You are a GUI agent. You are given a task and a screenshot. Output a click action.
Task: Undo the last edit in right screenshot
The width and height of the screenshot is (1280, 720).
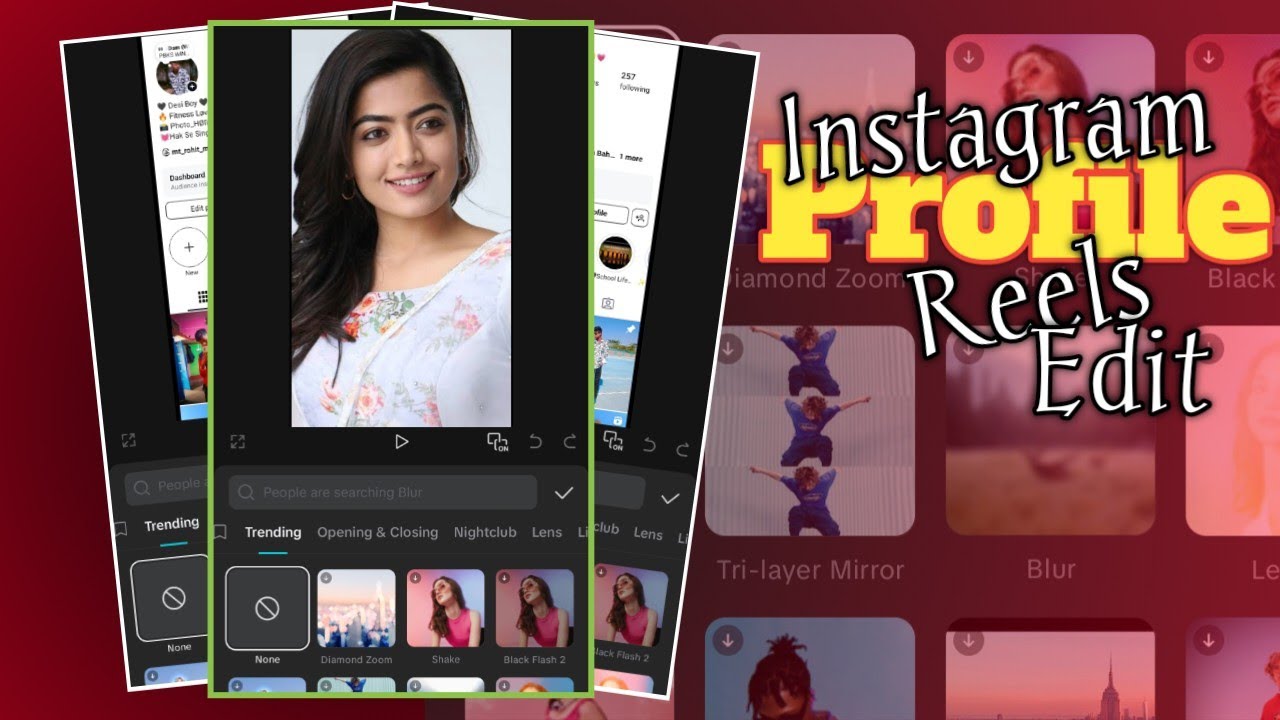click(650, 445)
